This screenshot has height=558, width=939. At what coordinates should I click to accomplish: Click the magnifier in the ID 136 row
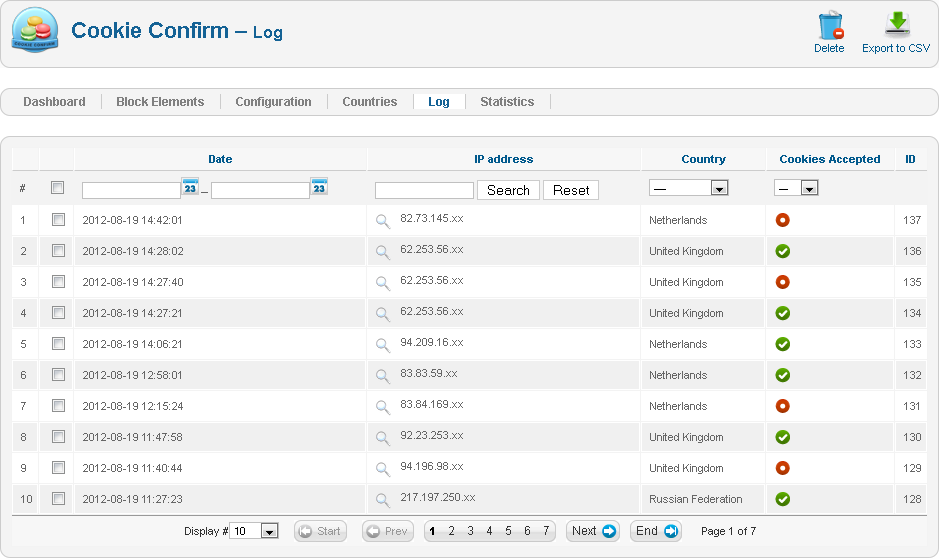pyautogui.click(x=383, y=252)
